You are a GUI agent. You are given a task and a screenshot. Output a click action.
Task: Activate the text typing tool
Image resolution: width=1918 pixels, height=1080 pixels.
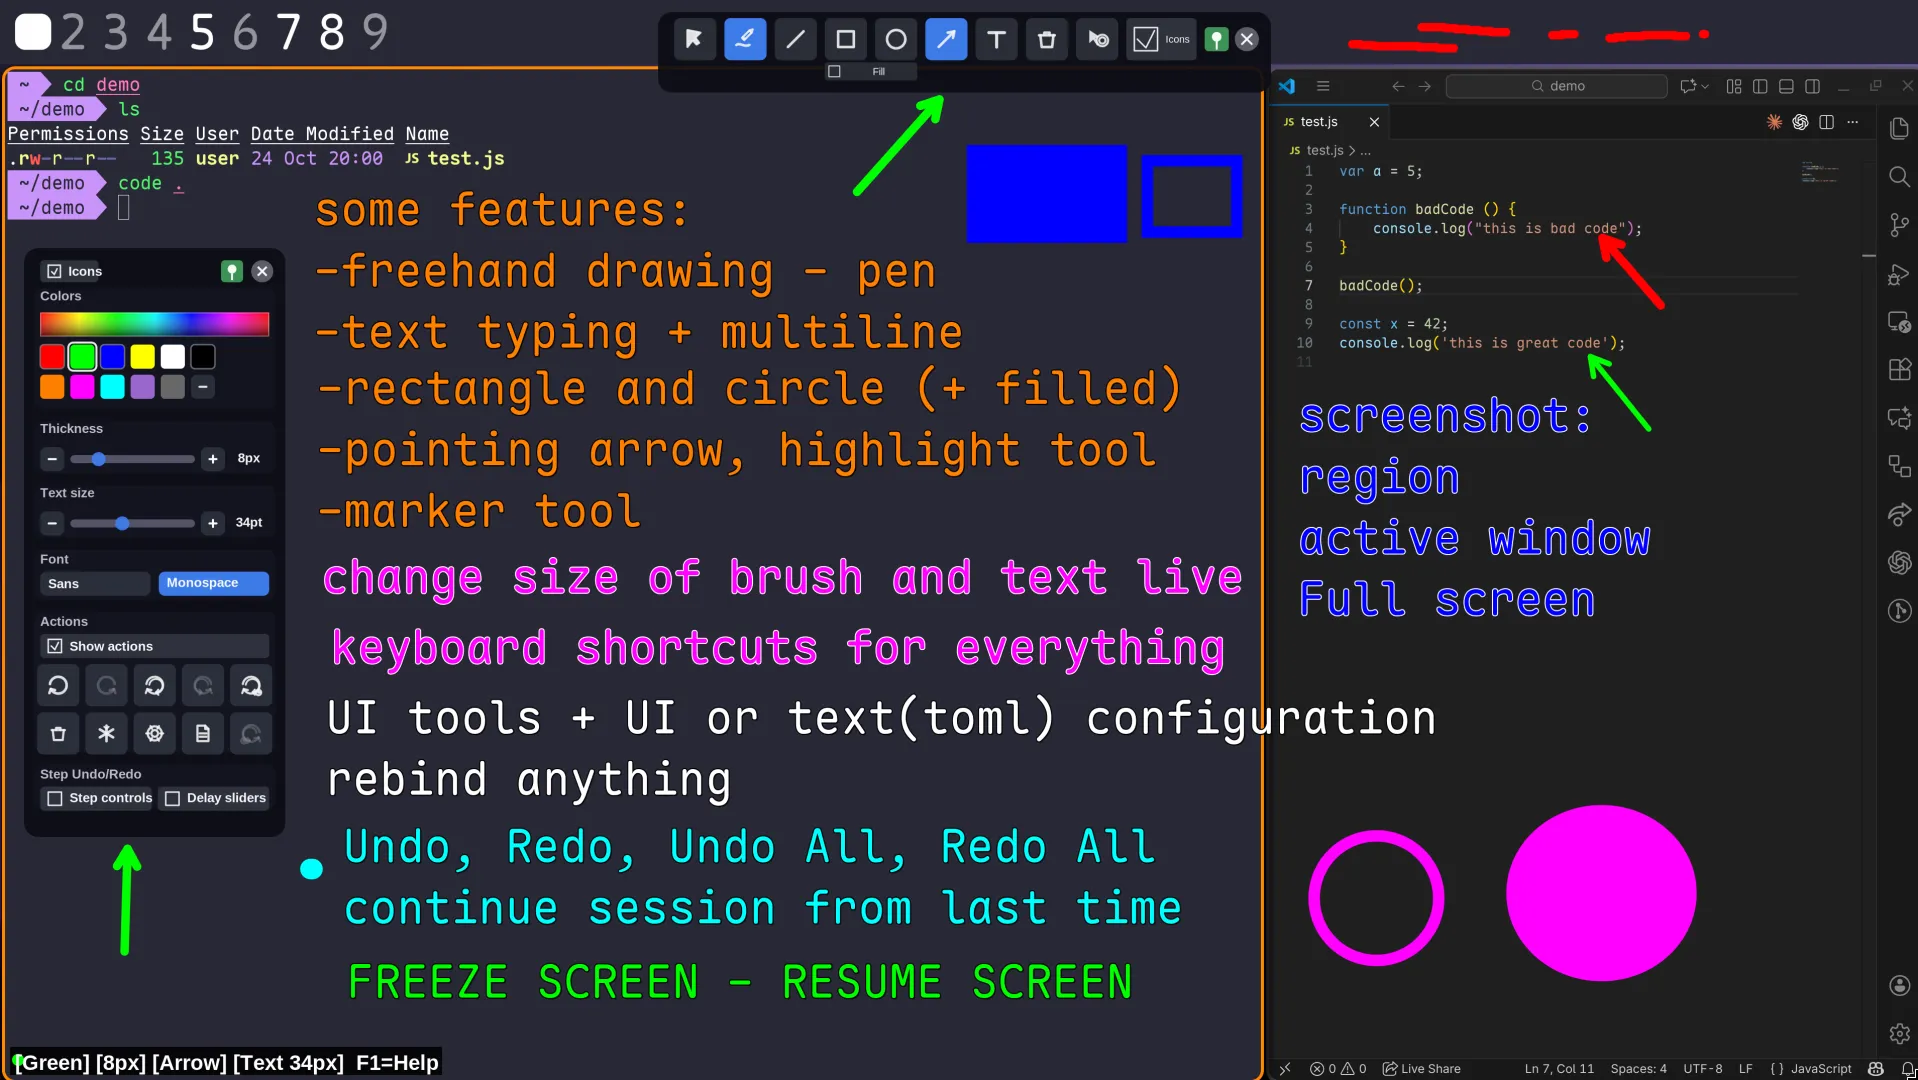[996, 39]
